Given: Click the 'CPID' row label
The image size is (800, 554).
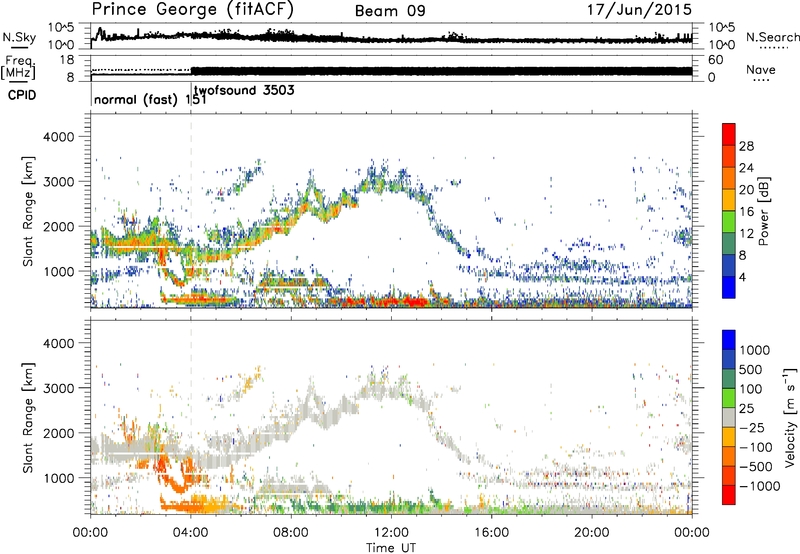Looking at the screenshot, I should 22,95.
